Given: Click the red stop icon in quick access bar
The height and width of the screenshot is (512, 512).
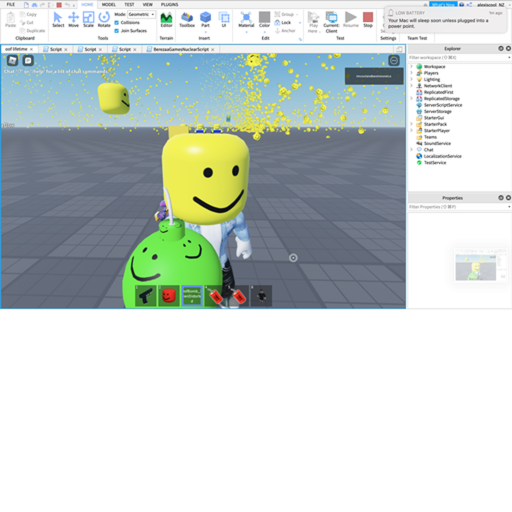Looking at the screenshot, I should click(59, 5).
